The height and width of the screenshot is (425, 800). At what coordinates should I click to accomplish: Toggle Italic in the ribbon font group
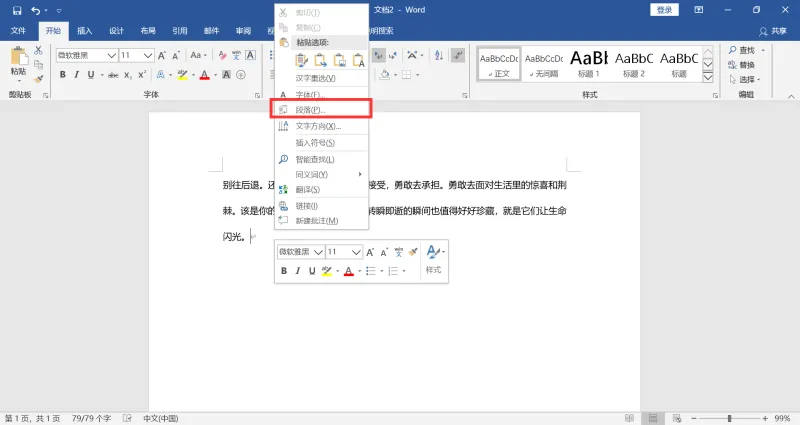coord(77,74)
